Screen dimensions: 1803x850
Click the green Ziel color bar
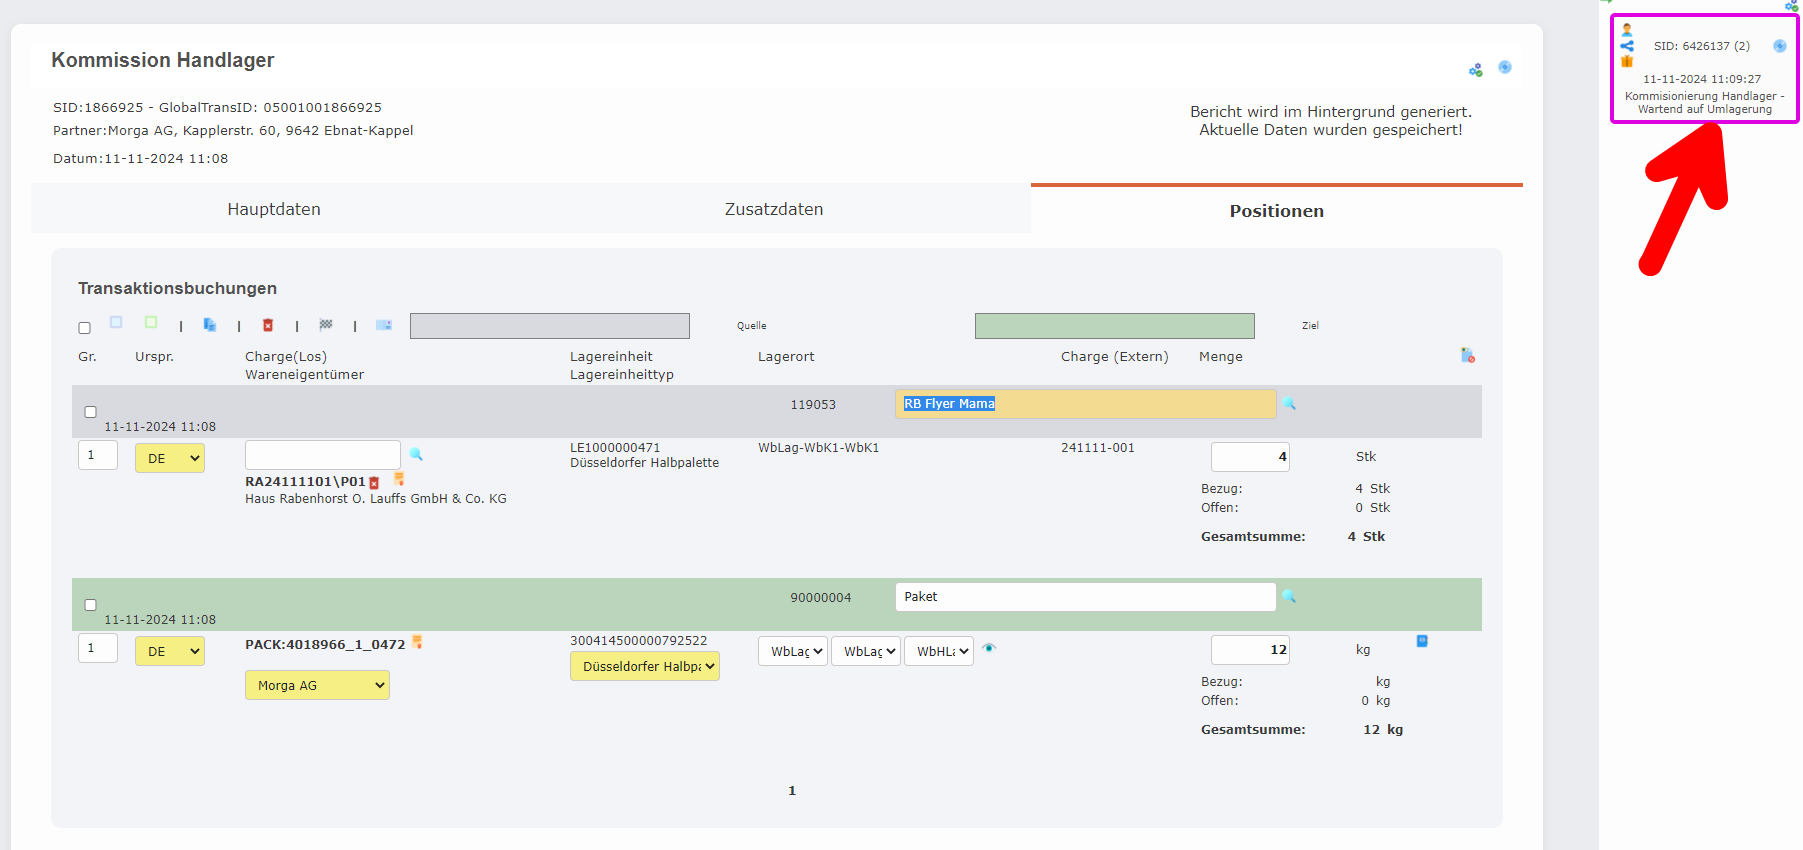[1114, 326]
